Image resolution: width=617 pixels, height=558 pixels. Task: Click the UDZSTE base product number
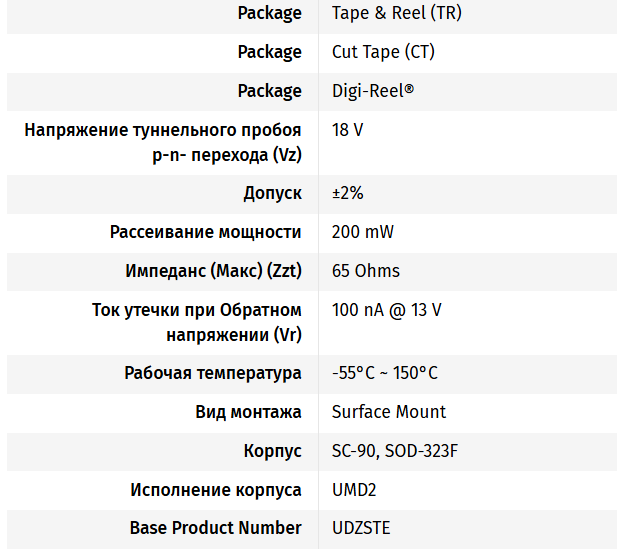click(x=360, y=528)
